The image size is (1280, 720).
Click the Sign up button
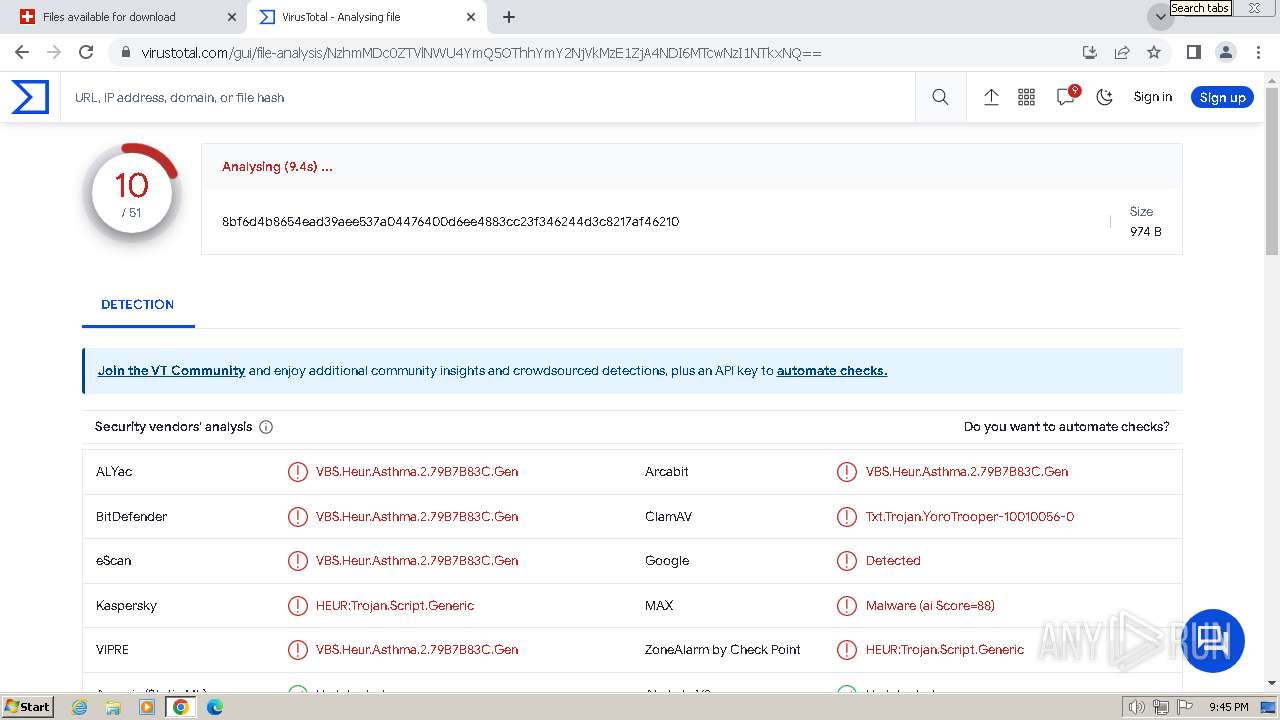pyautogui.click(x=1222, y=97)
